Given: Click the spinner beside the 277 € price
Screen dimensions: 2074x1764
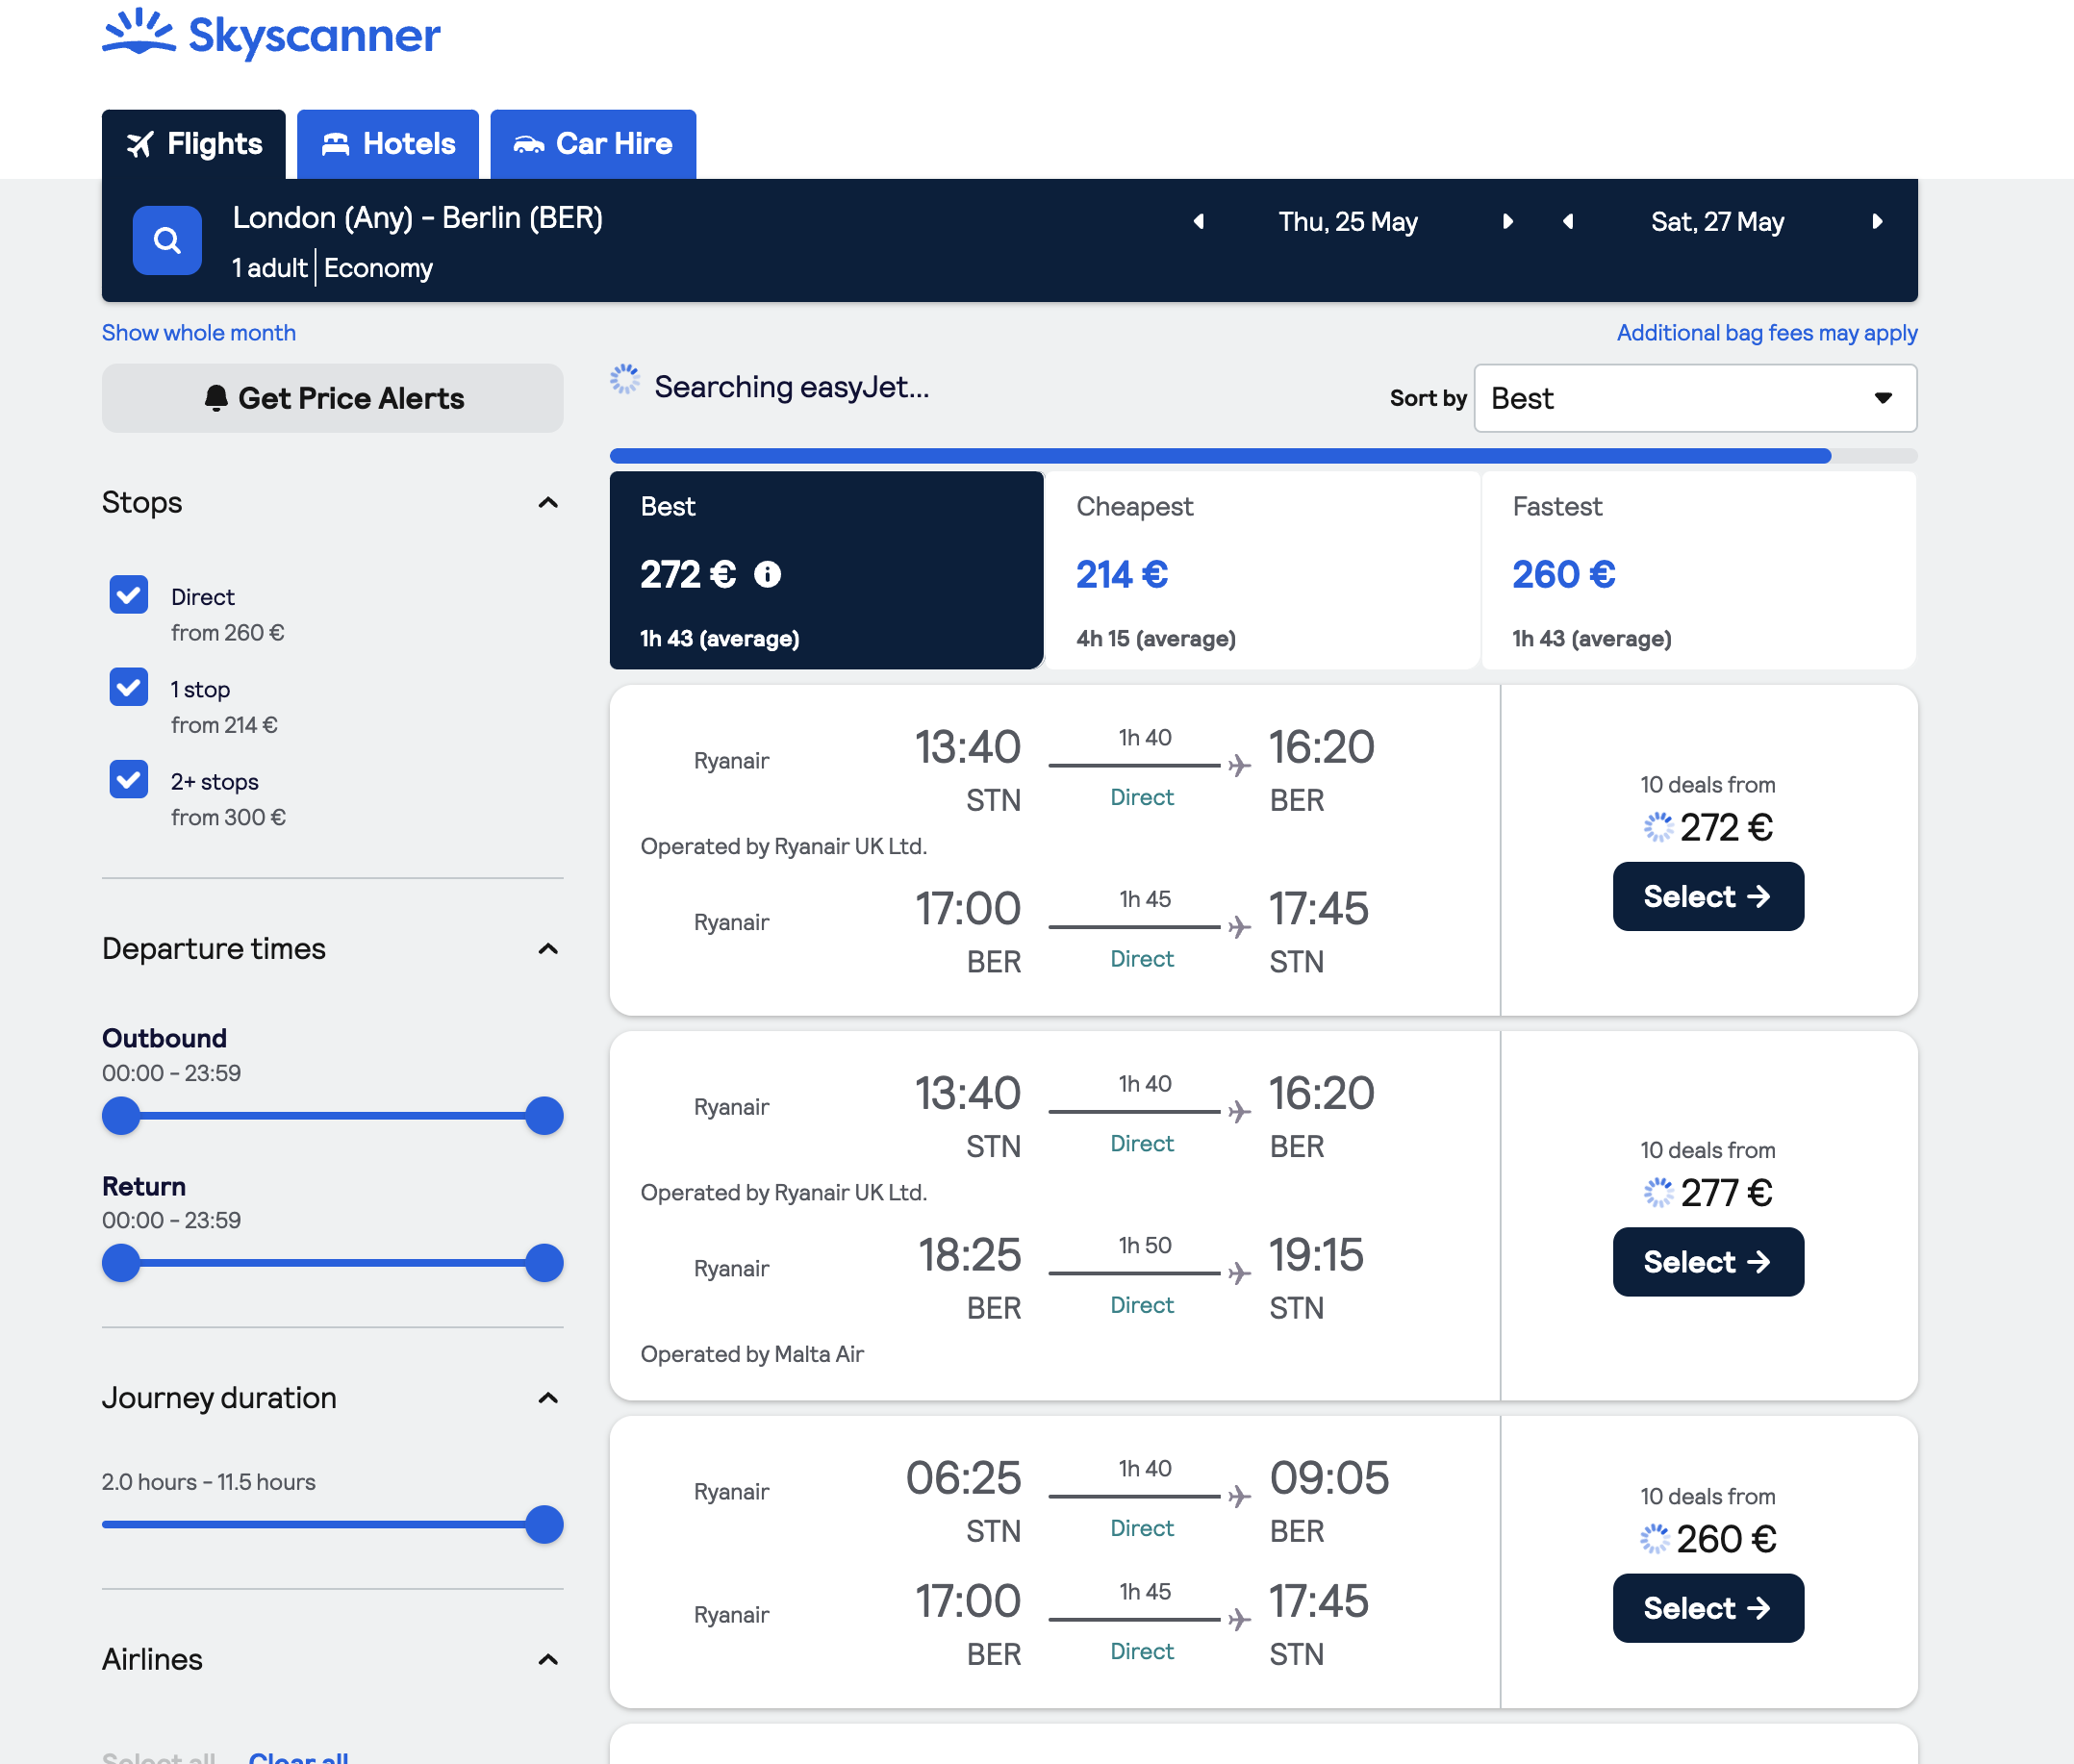Looking at the screenshot, I should tap(1657, 1192).
